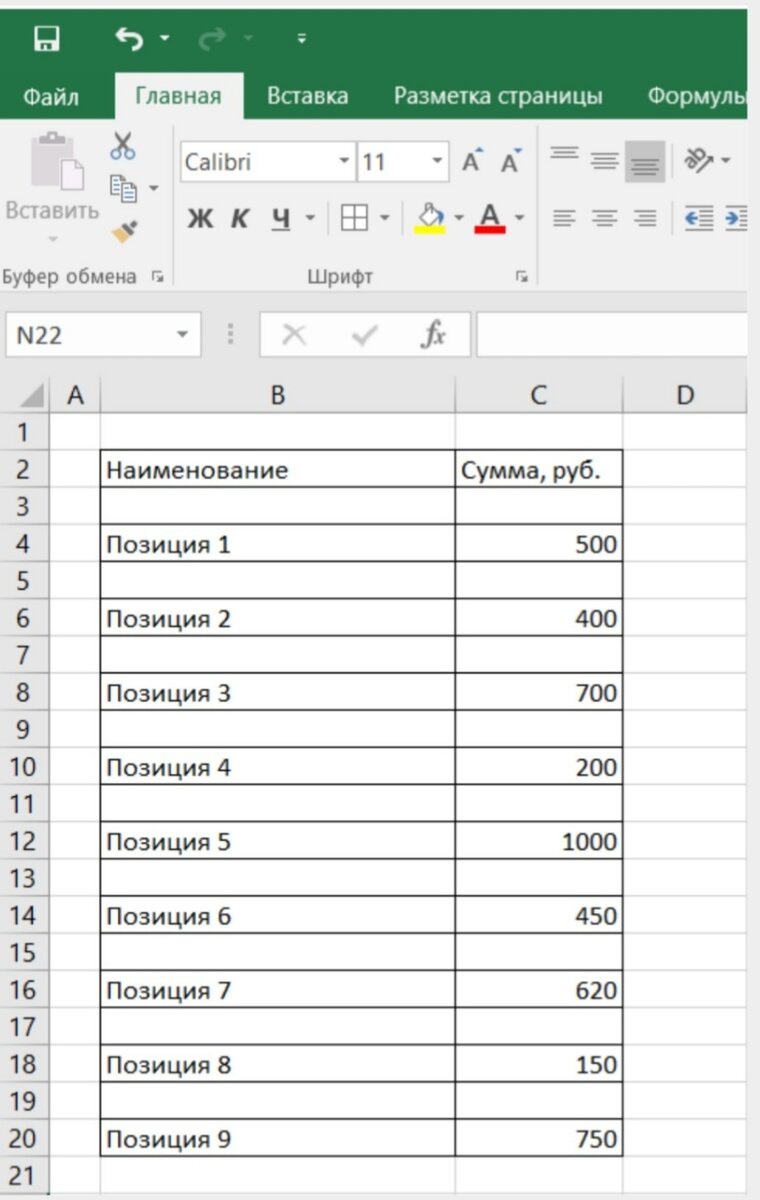The image size is (760, 1200).
Task: Toggle italic К formatting
Action: (239, 218)
